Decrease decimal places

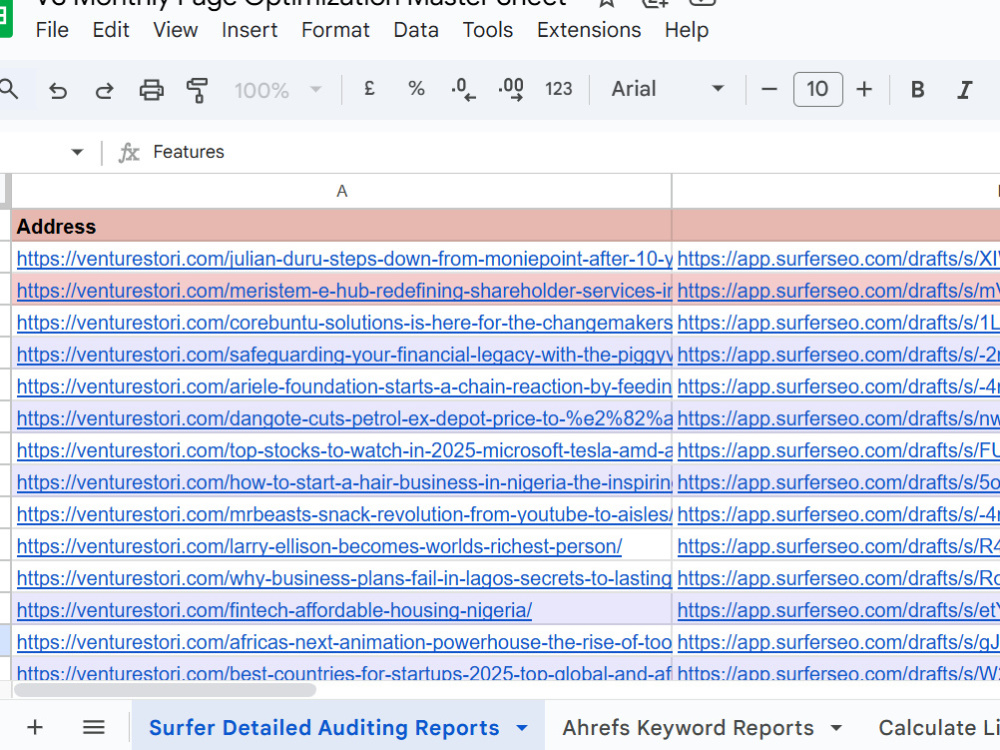[x=463, y=89]
